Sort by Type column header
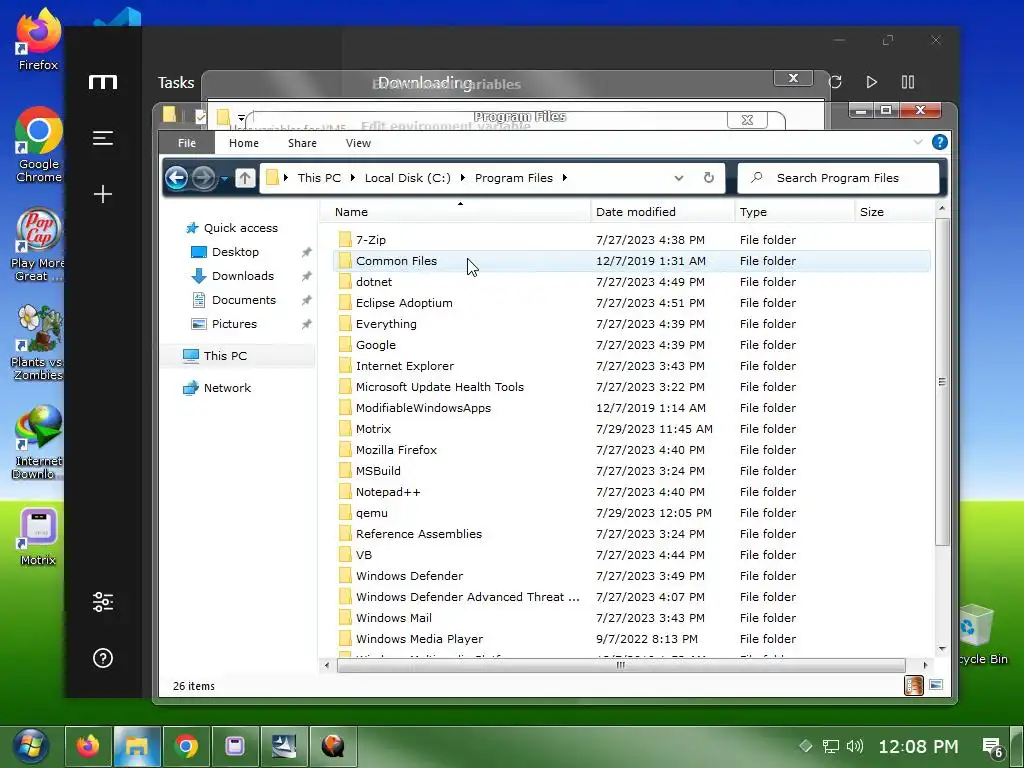Image resolution: width=1024 pixels, height=768 pixels. pyautogui.click(x=794, y=212)
